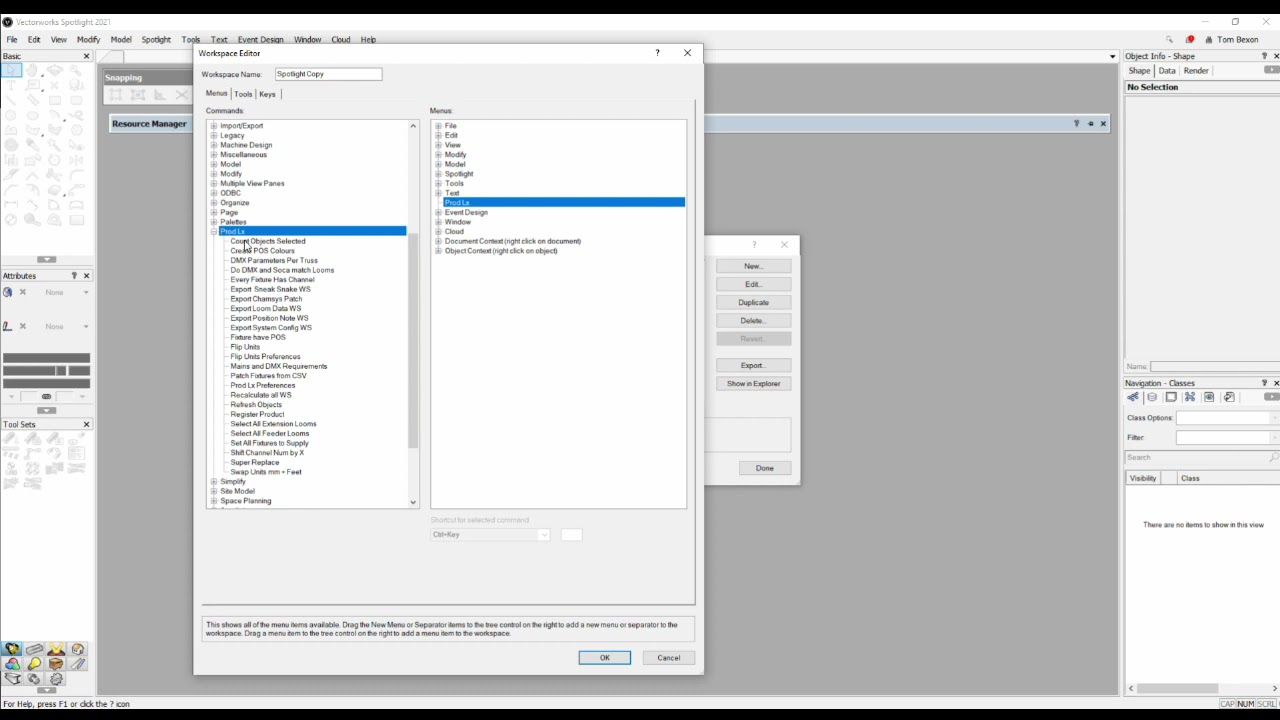Expand the File menu in the Menus tree
1280x720 pixels.
tap(438, 126)
